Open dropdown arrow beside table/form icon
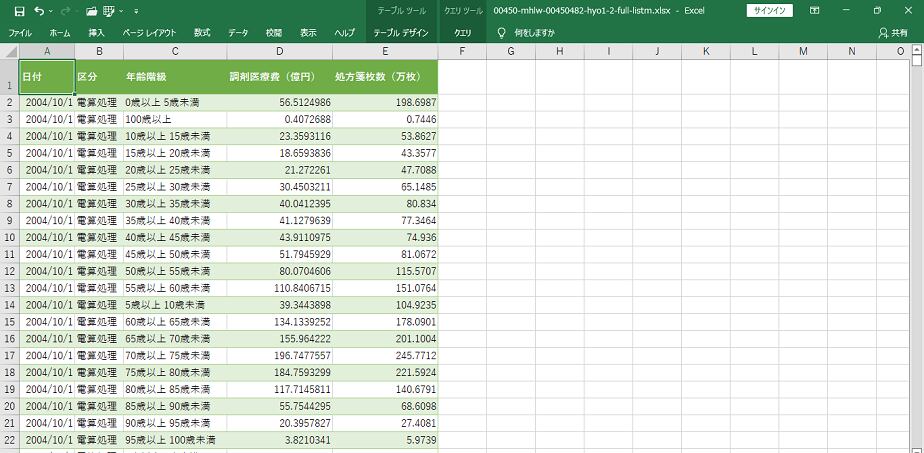 pyautogui.click(x=120, y=11)
